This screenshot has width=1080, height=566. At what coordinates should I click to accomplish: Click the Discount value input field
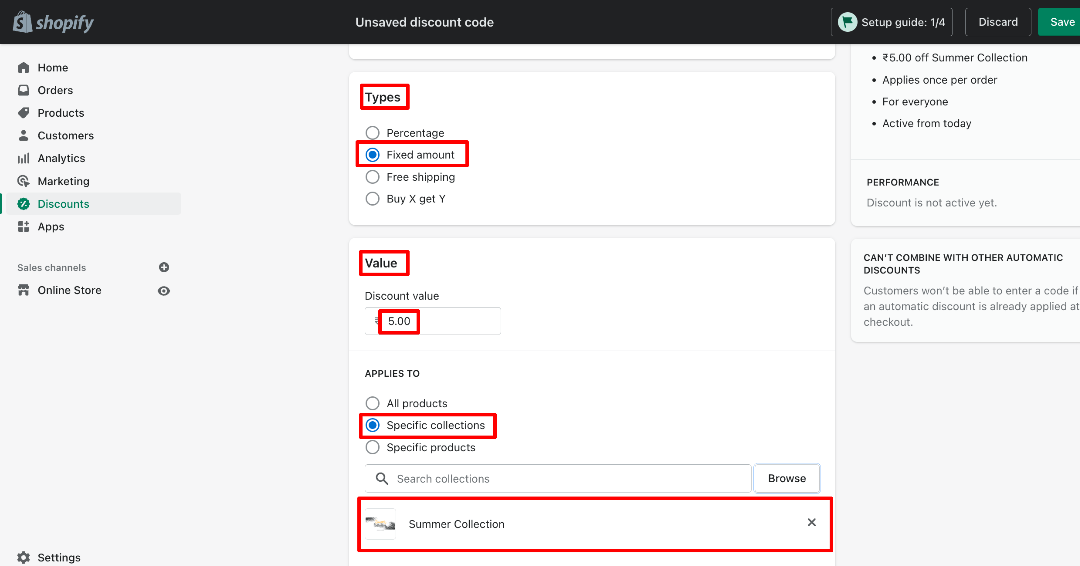point(433,321)
